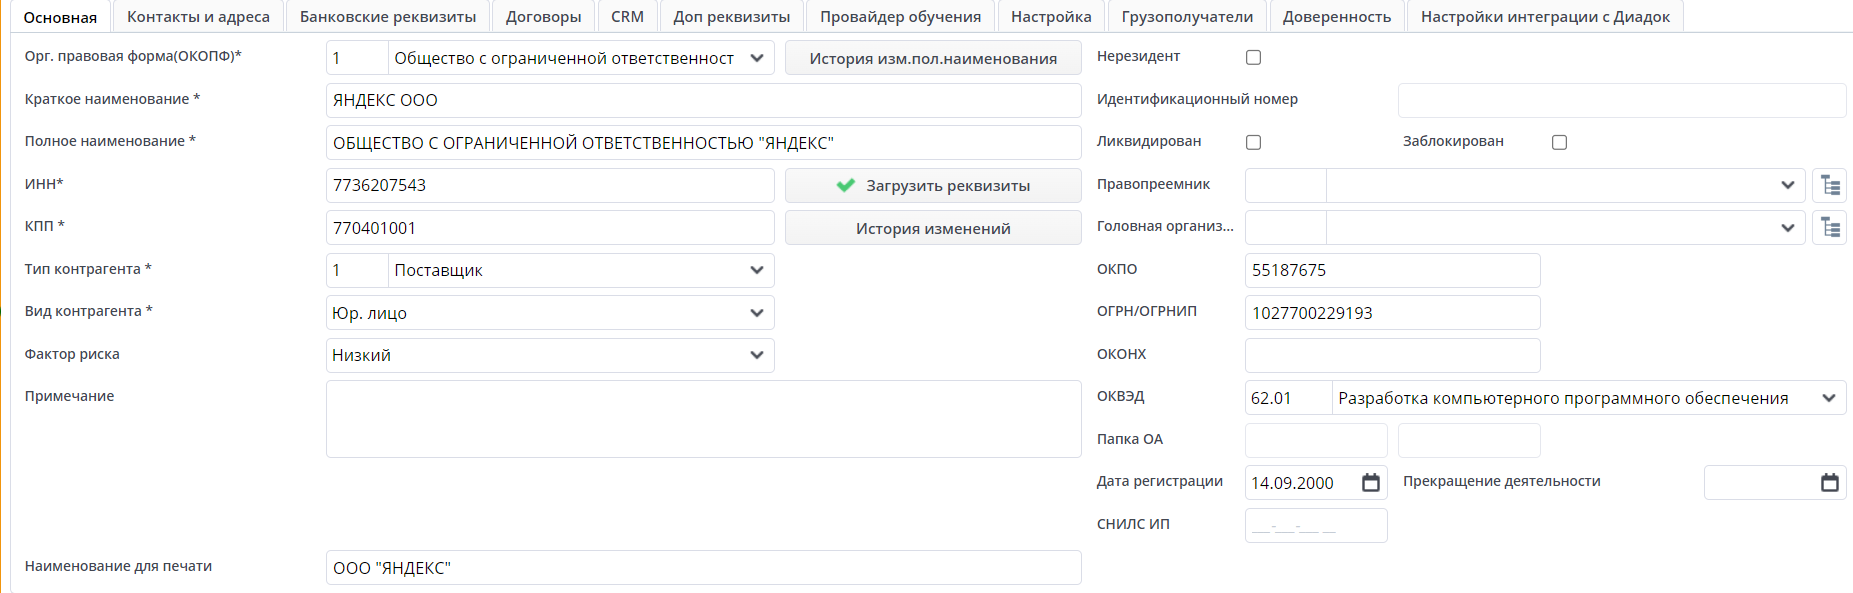Go to Контакты и адреса tab
Image resolution: width=1853 pixels, height=593 pixels.
click(198, 17)
